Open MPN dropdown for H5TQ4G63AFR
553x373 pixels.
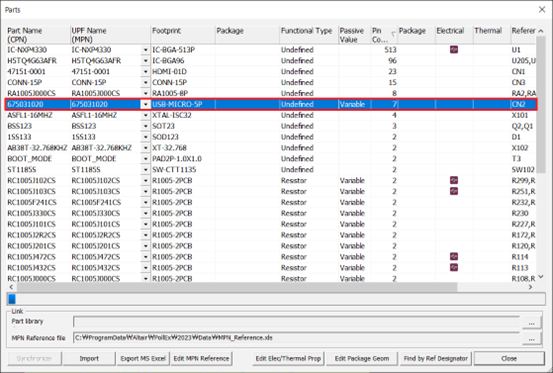(x=145, y=61)
